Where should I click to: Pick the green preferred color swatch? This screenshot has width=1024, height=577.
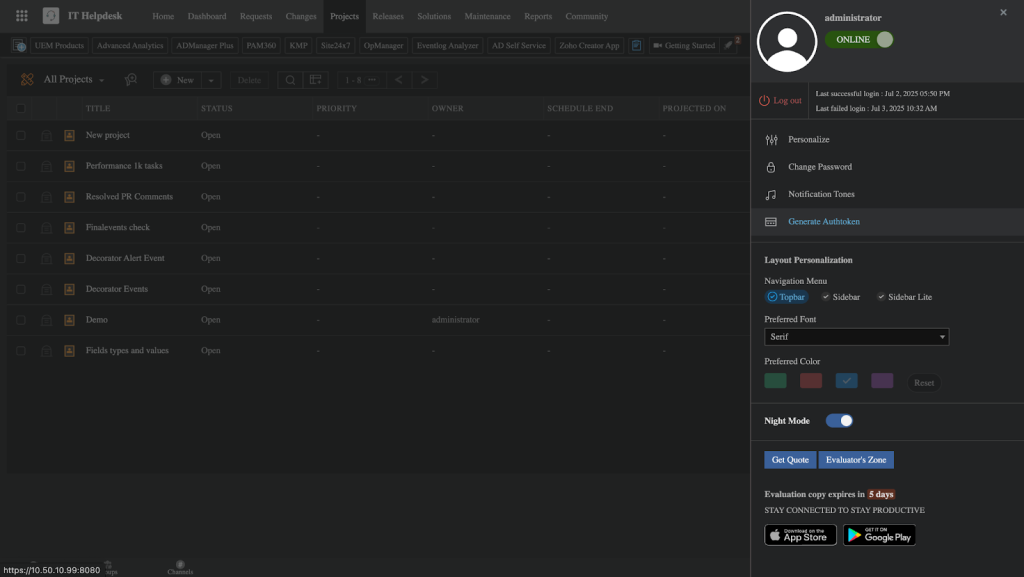pos(775,381)
